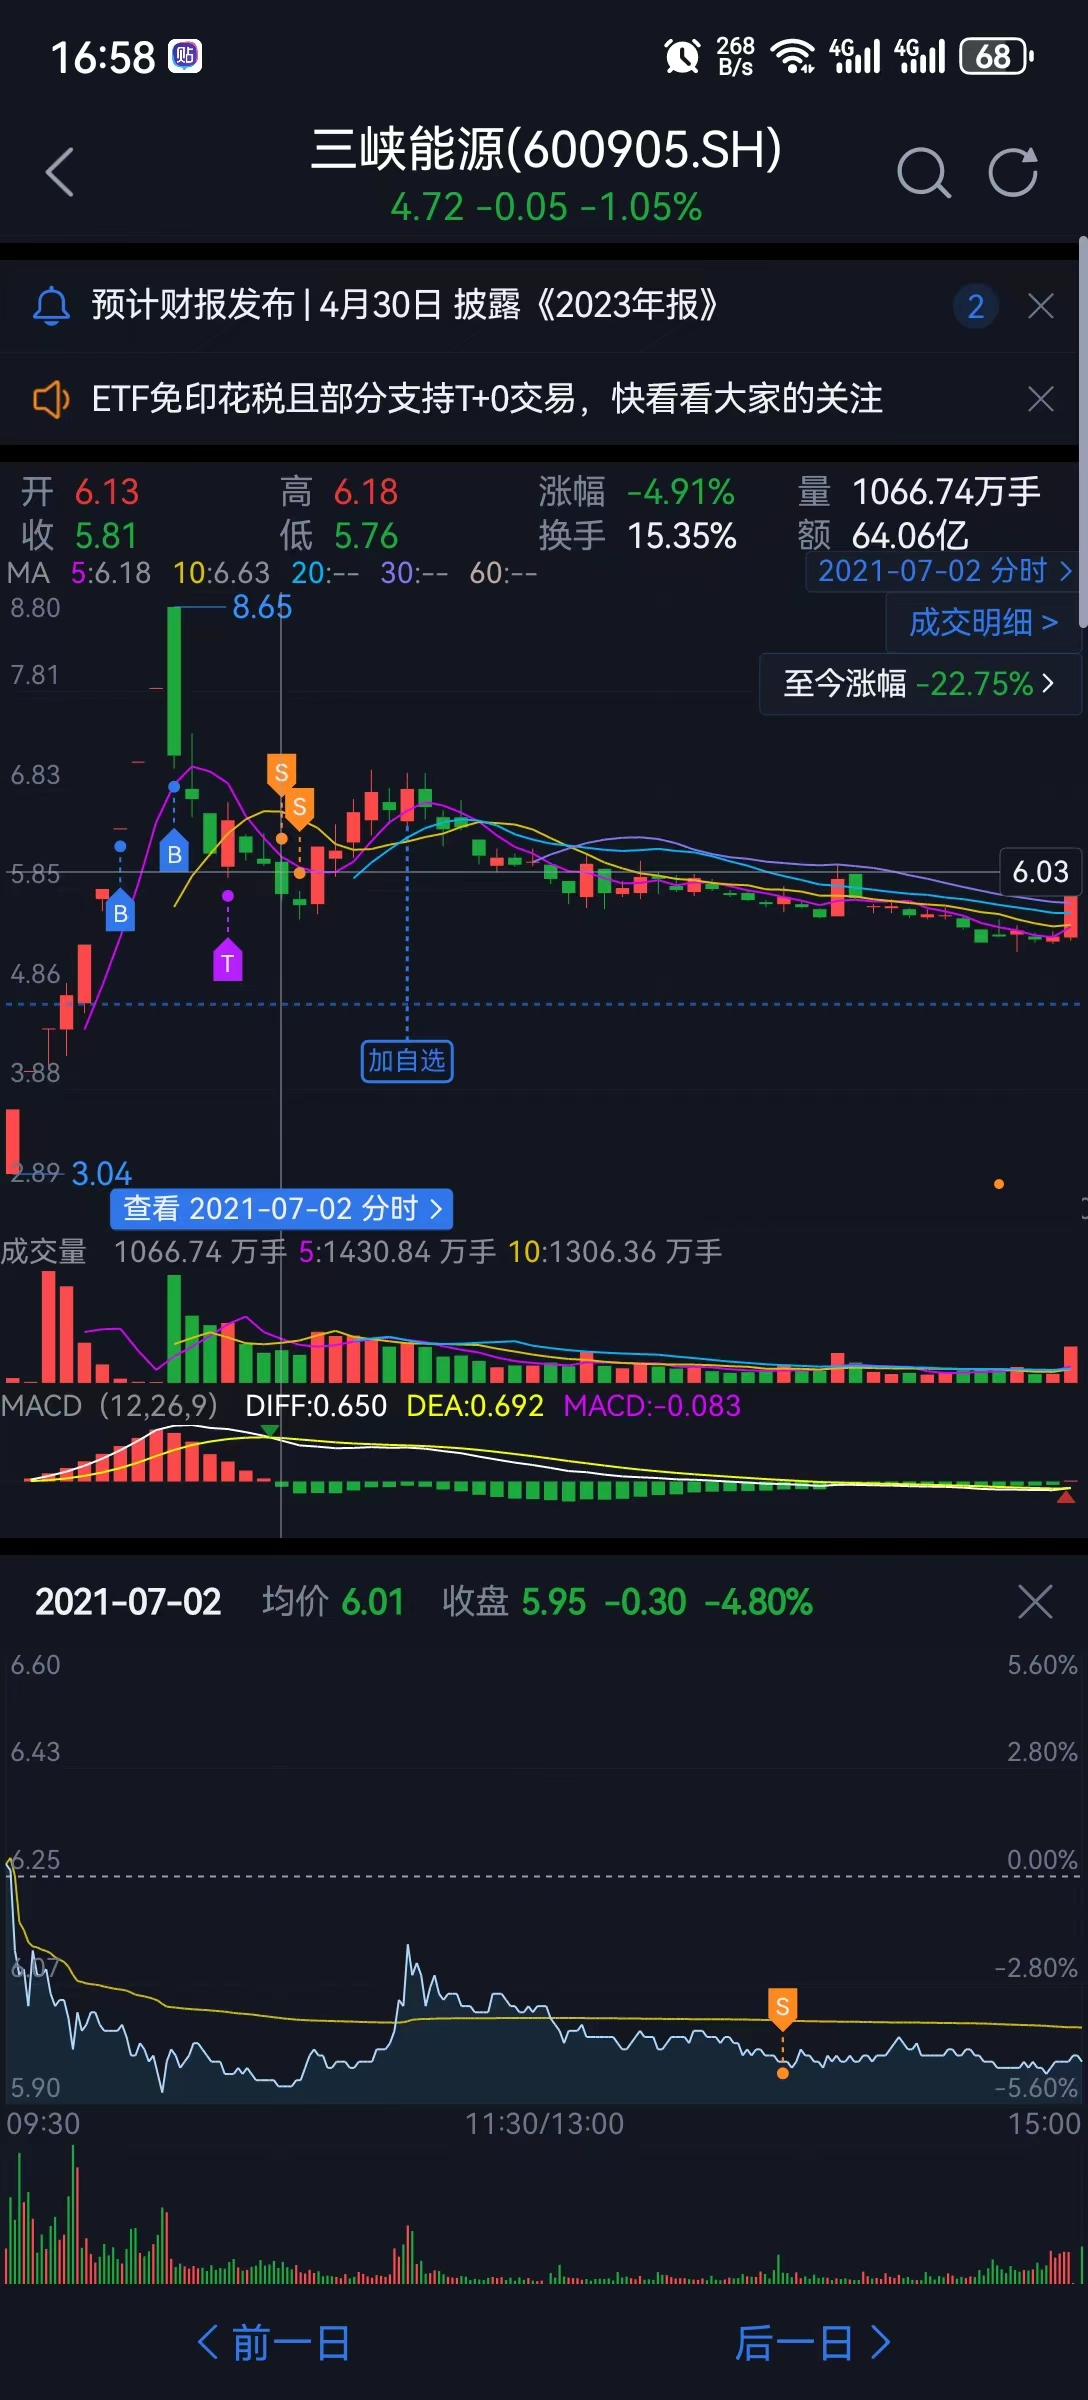Tap the MACD (12,26,9) indicator label
This screenshot has width=1088, height=2400.
(109, 1406)
